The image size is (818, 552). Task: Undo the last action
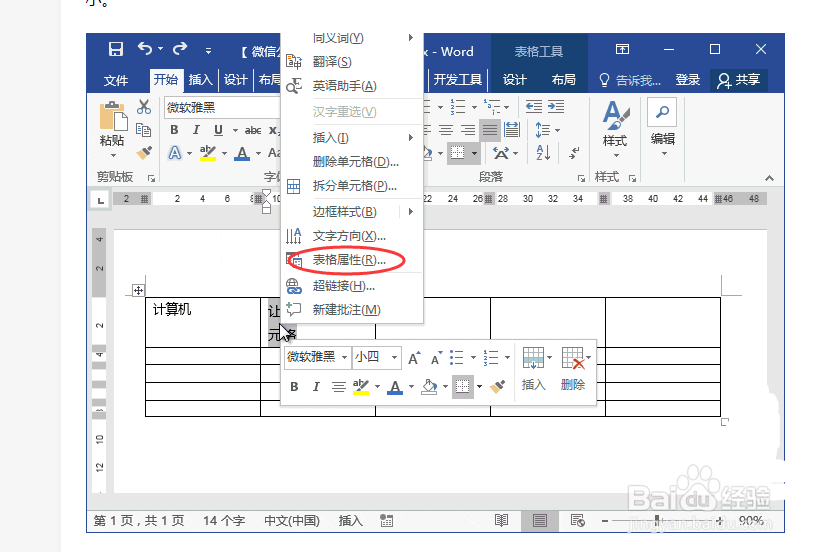[146, 49]
